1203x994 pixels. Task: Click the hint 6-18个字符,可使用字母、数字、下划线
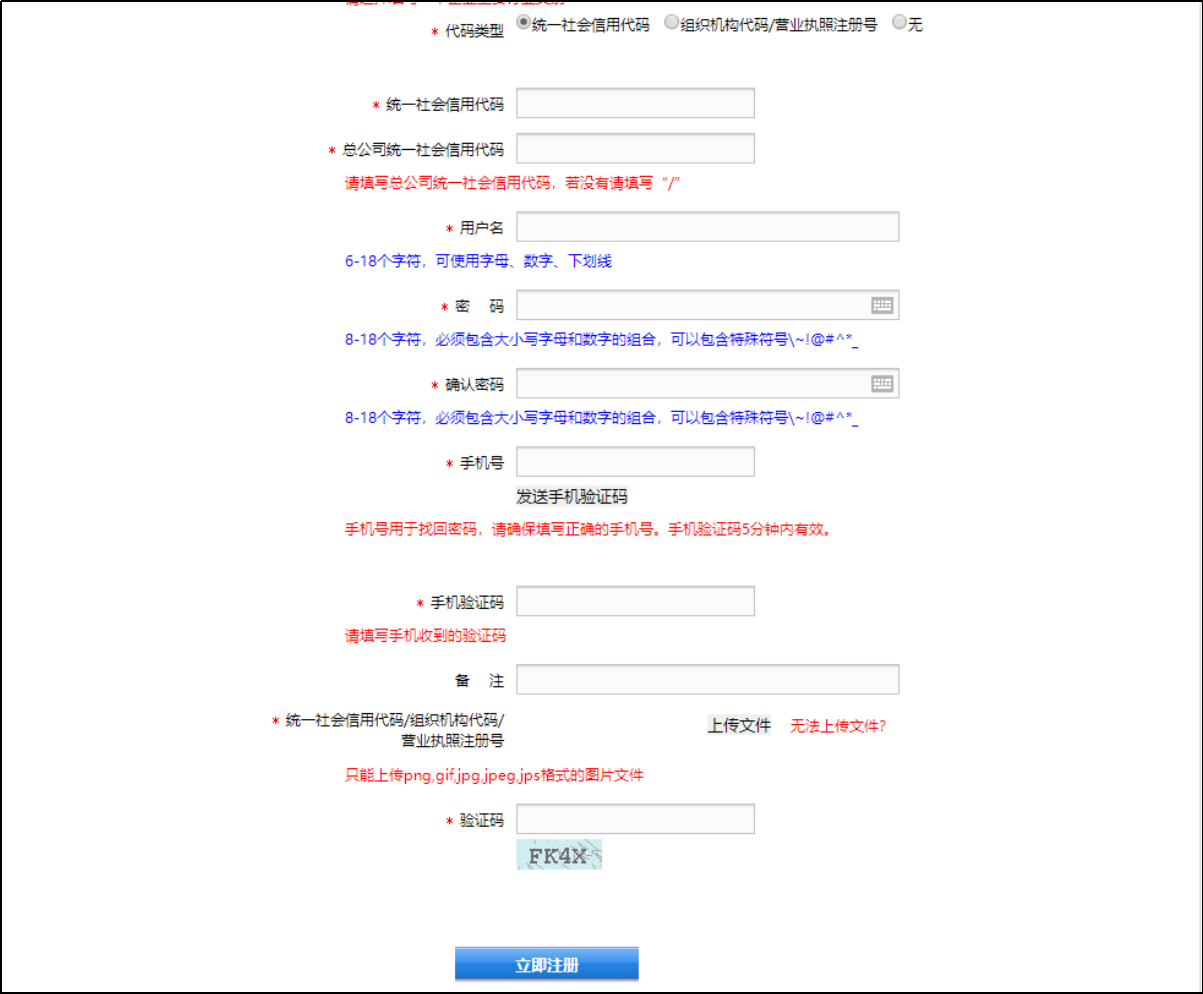[478, 262]
